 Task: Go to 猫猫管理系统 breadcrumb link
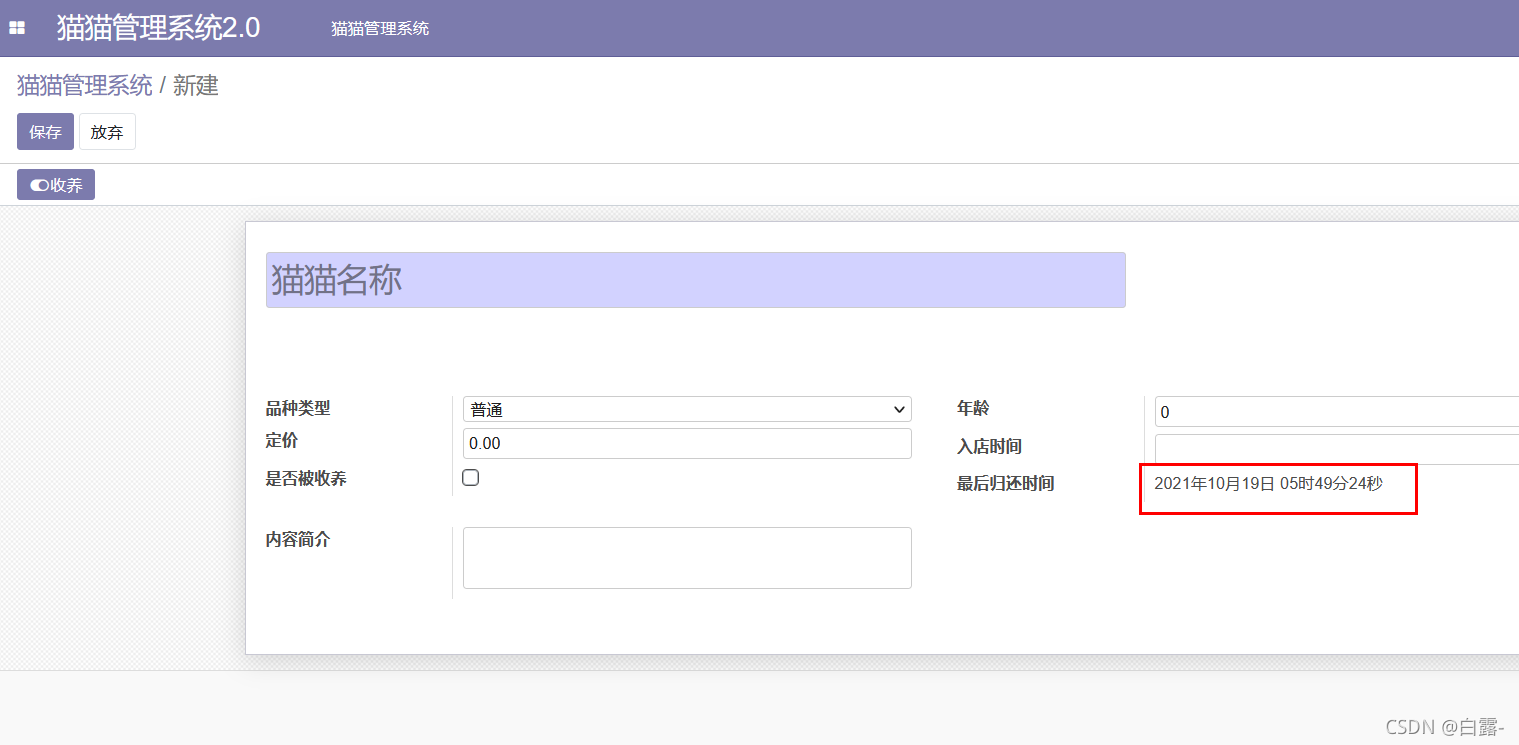[x=85, y=86]
